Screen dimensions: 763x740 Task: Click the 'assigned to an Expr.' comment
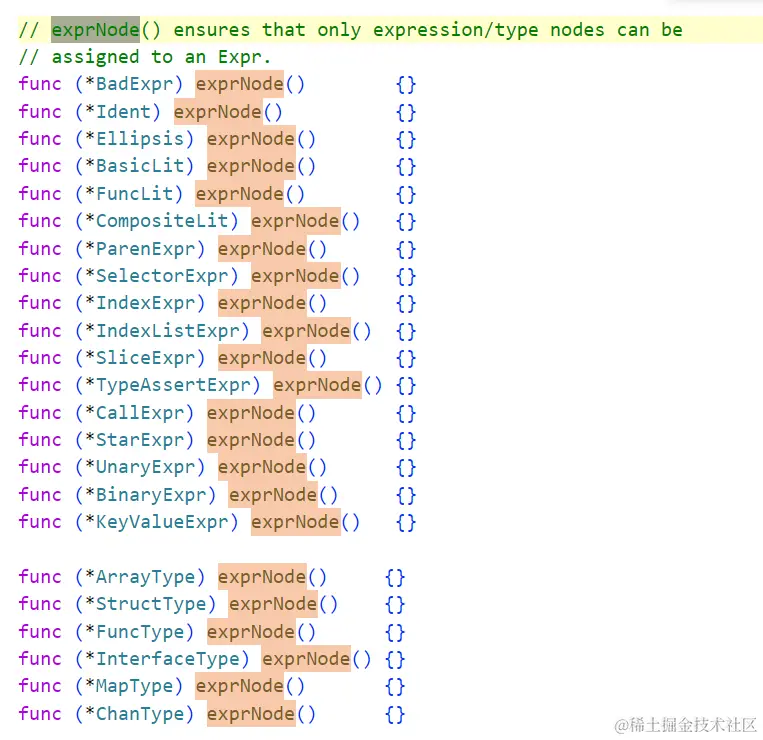(x=161, y=57)
